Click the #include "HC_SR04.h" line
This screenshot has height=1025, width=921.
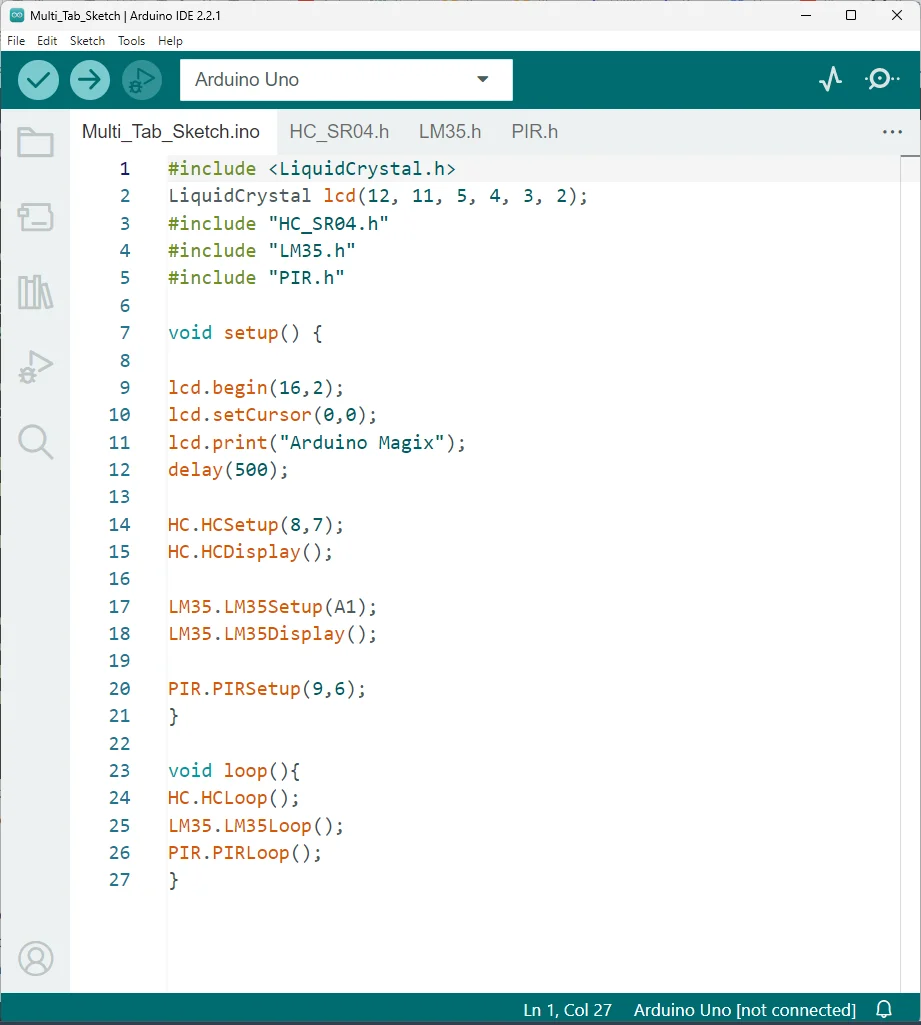(278, 224)
